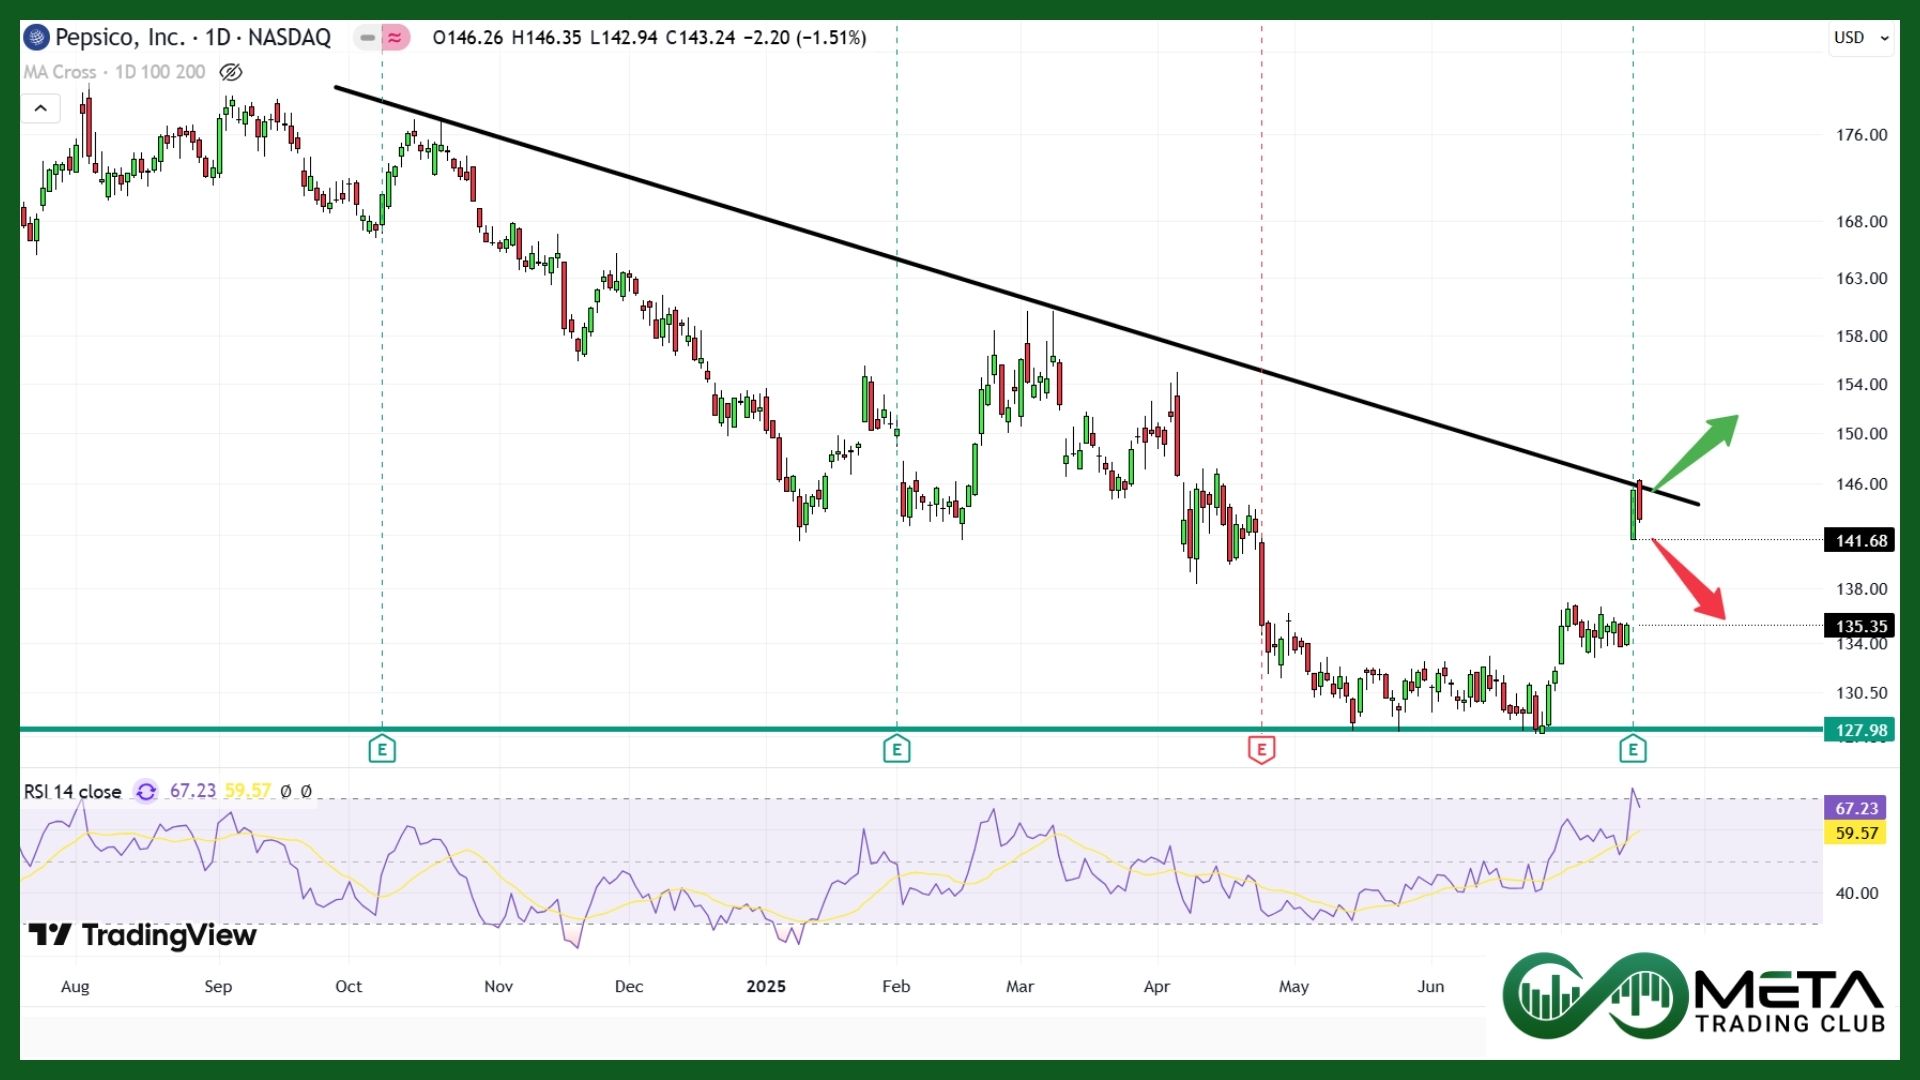Screen dimensions: 1920x1080
Task: Click the 141.68 price label
Action: pyautogui.click(x=1859, y=541)
